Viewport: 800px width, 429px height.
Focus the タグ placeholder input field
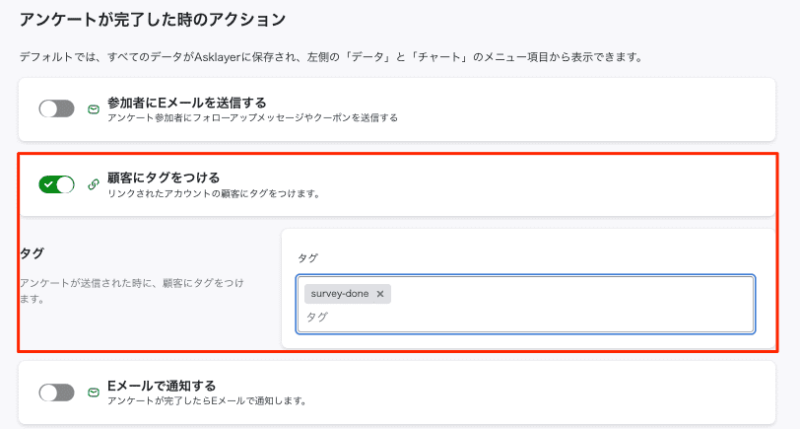(x=526, y=317)
